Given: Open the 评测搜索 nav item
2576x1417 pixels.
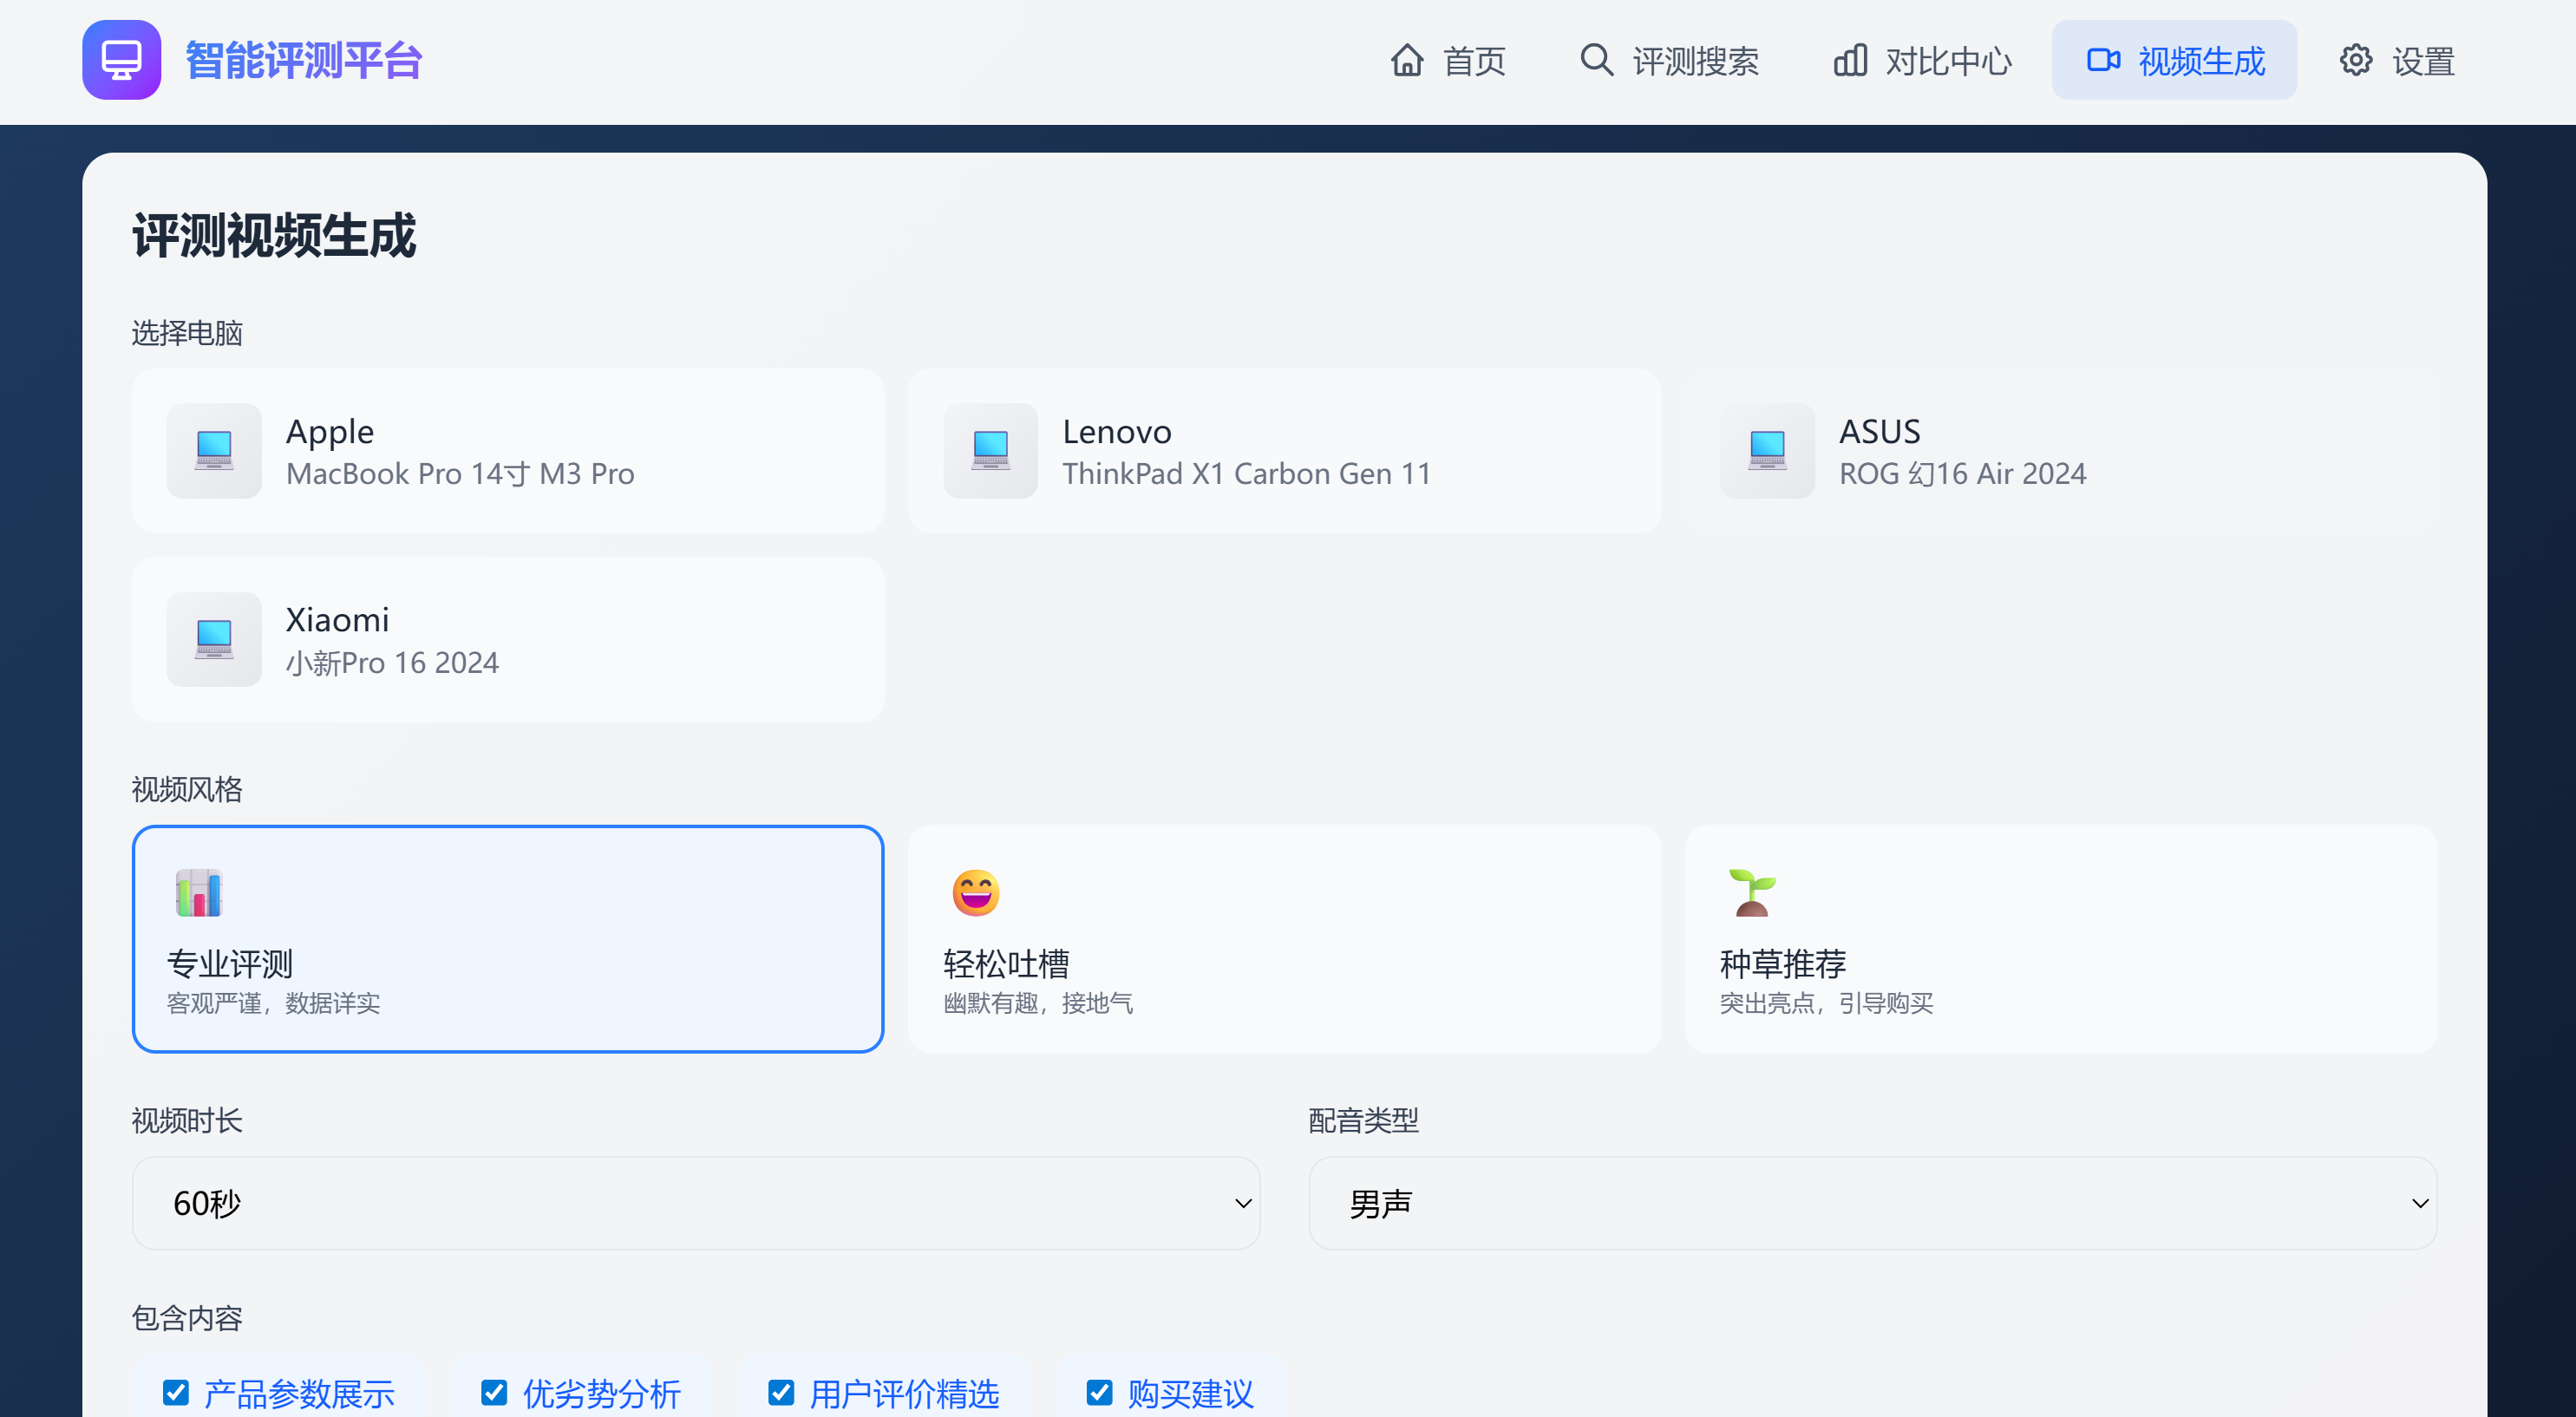Looking at the screenshot, I should point(1669,61).
